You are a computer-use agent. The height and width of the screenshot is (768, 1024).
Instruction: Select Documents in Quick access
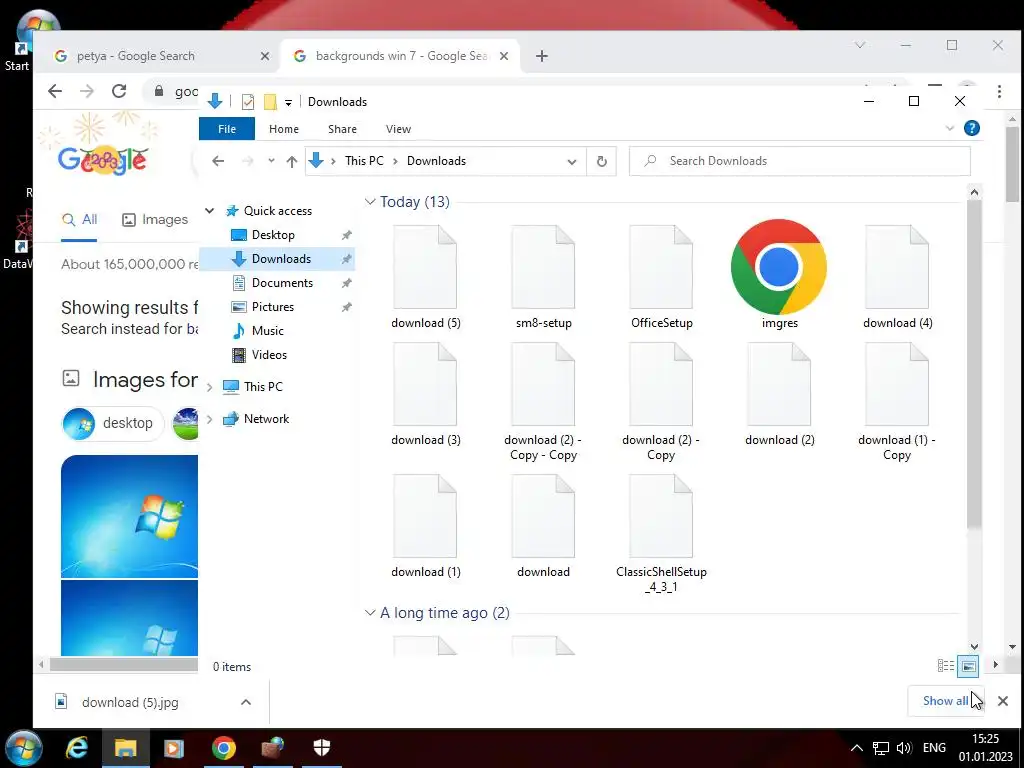click(282, 283)
